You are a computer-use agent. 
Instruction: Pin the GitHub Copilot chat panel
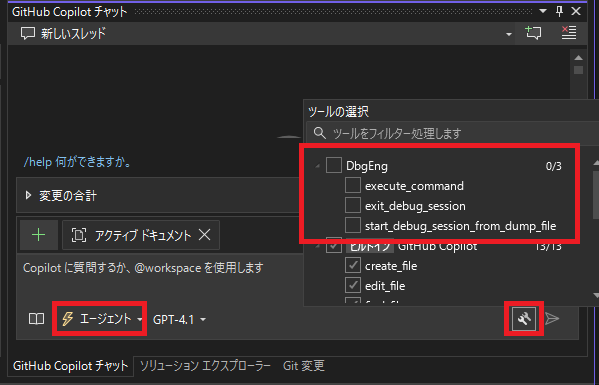coord(559,11)
